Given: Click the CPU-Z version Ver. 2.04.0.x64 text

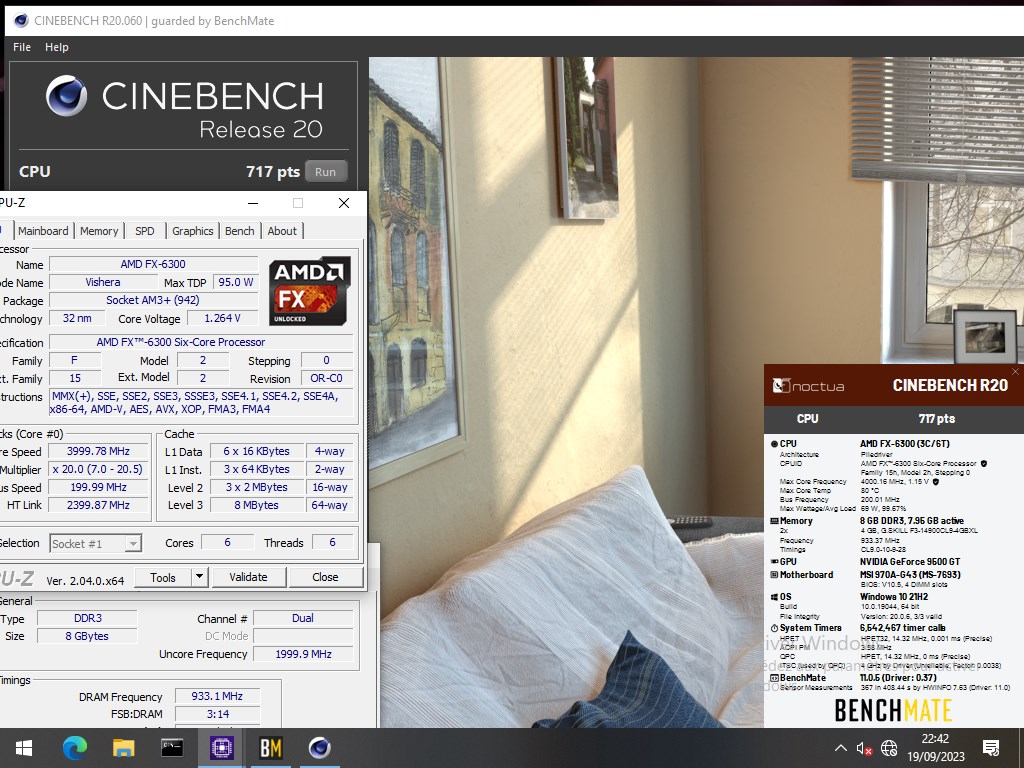Looking at the screenshot, I should point(85,581).
